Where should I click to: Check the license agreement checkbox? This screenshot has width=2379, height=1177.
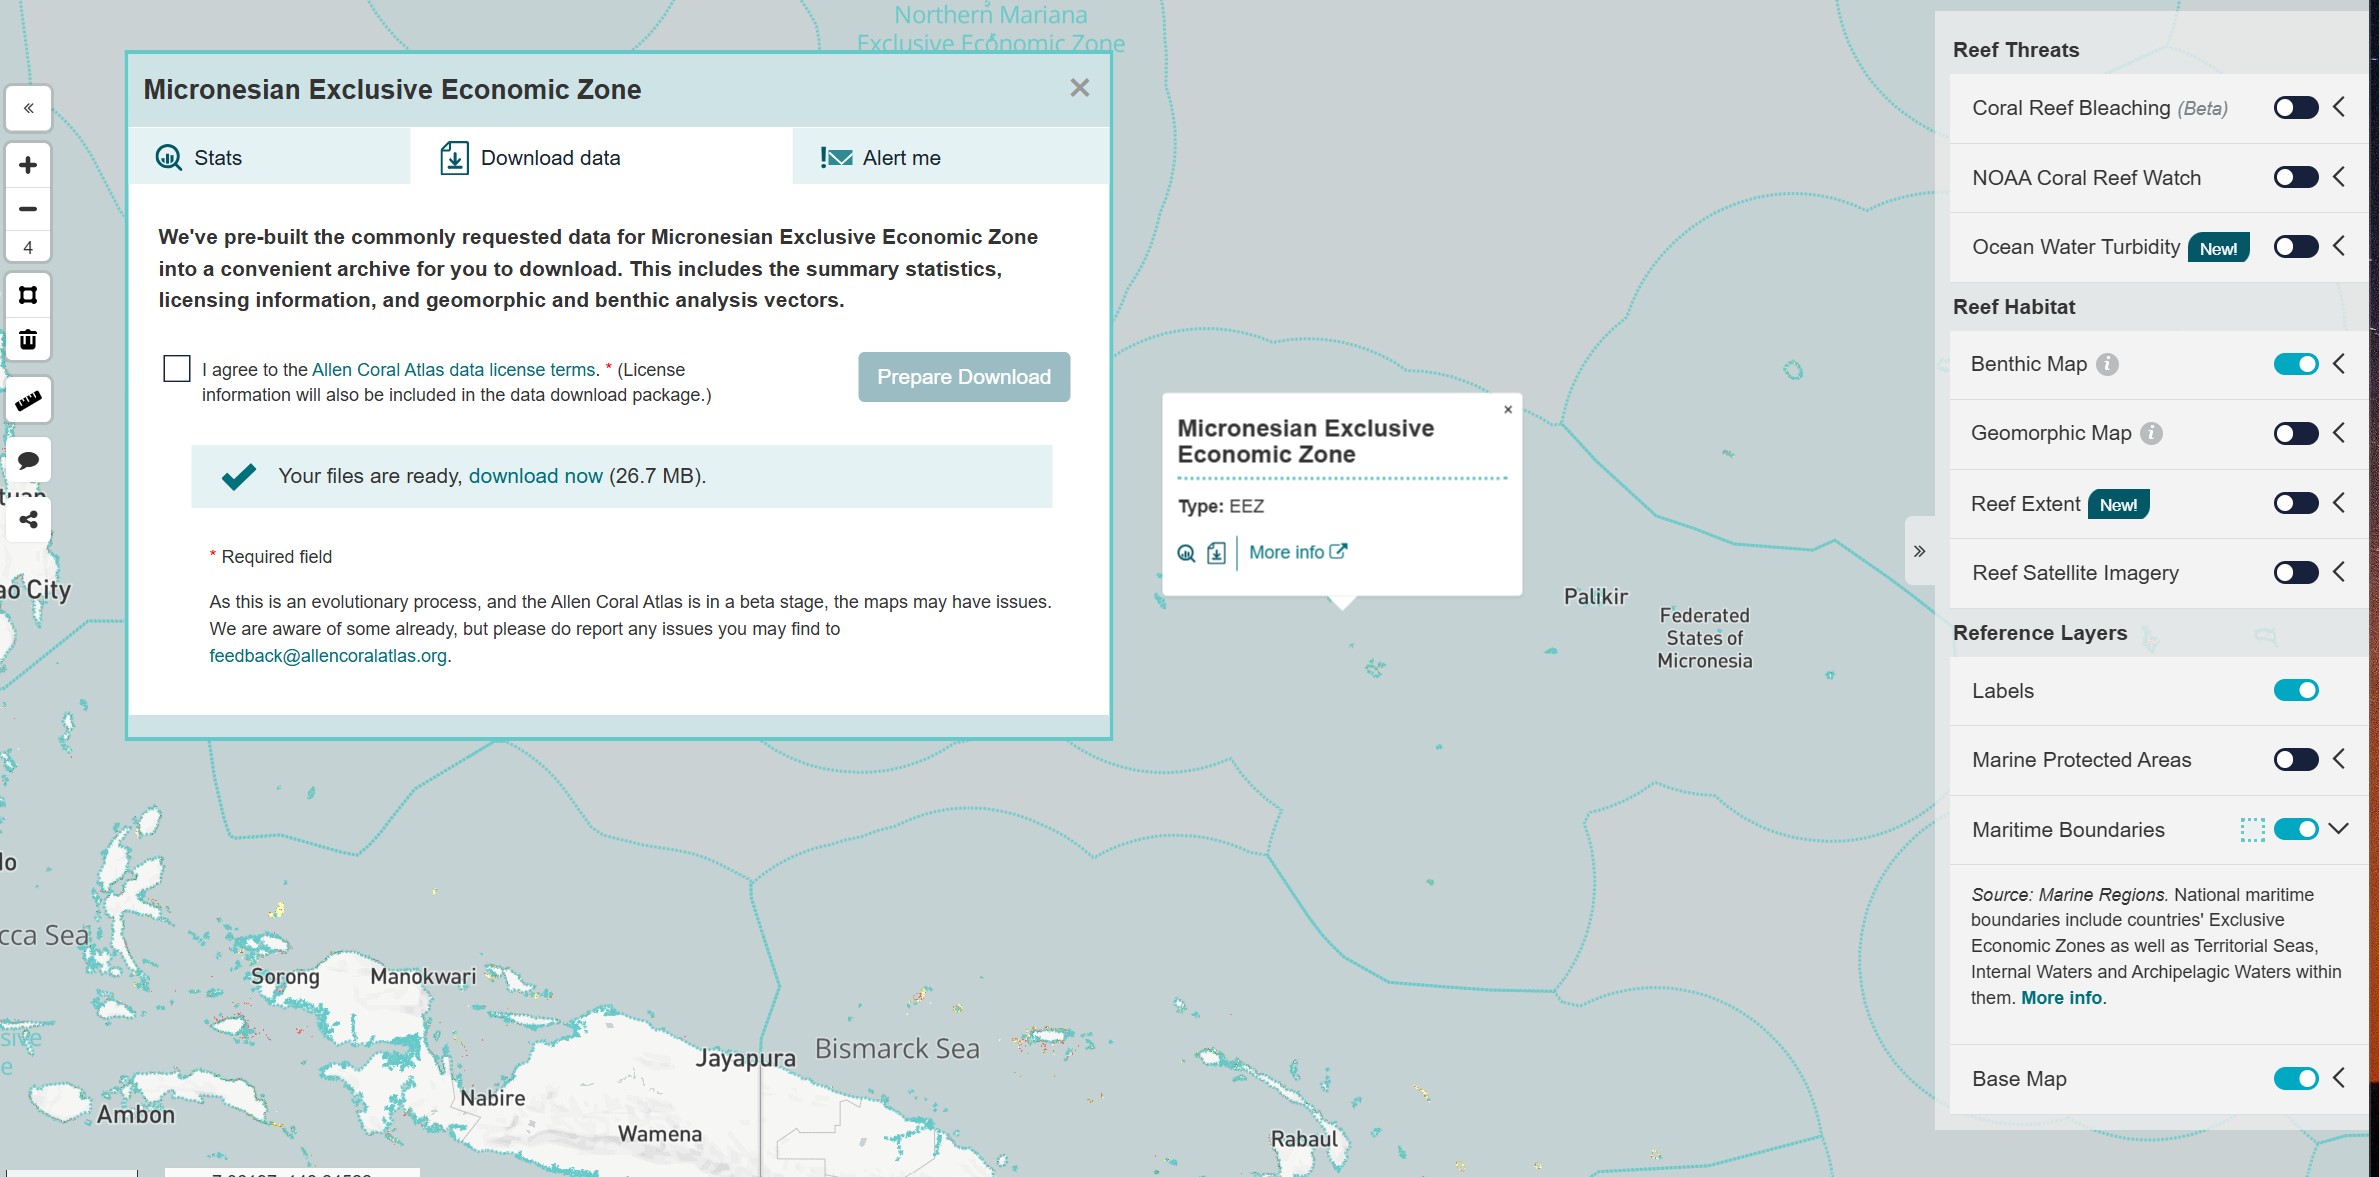(x=177, y=369)
